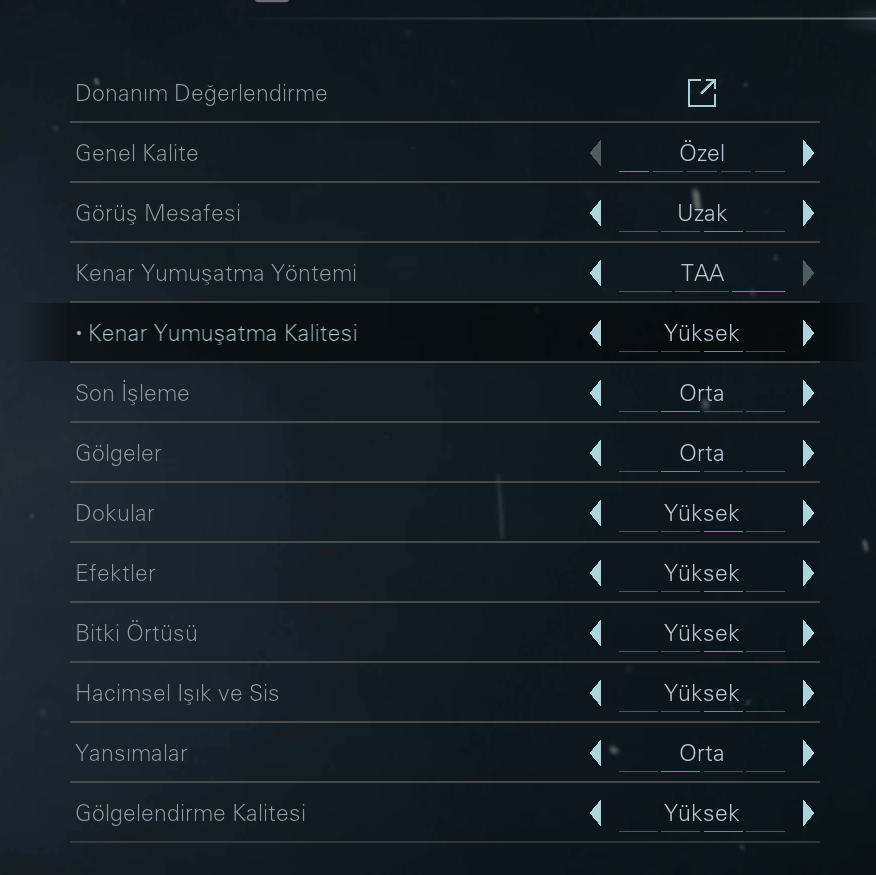Select the Yansımalar settings row label
876x875 pixels.
point(131,753)
